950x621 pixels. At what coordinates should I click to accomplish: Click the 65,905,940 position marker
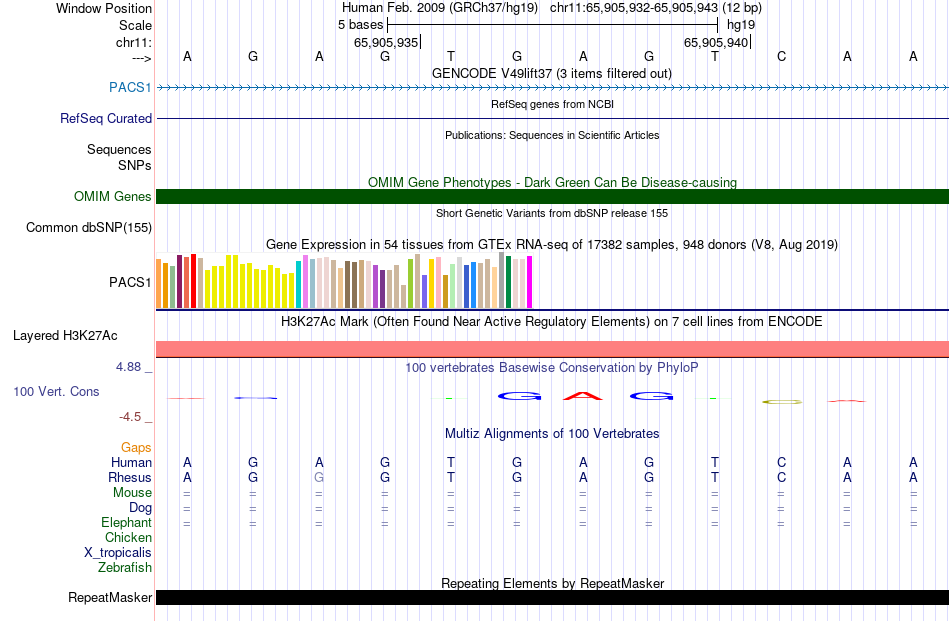coord(716,42)
